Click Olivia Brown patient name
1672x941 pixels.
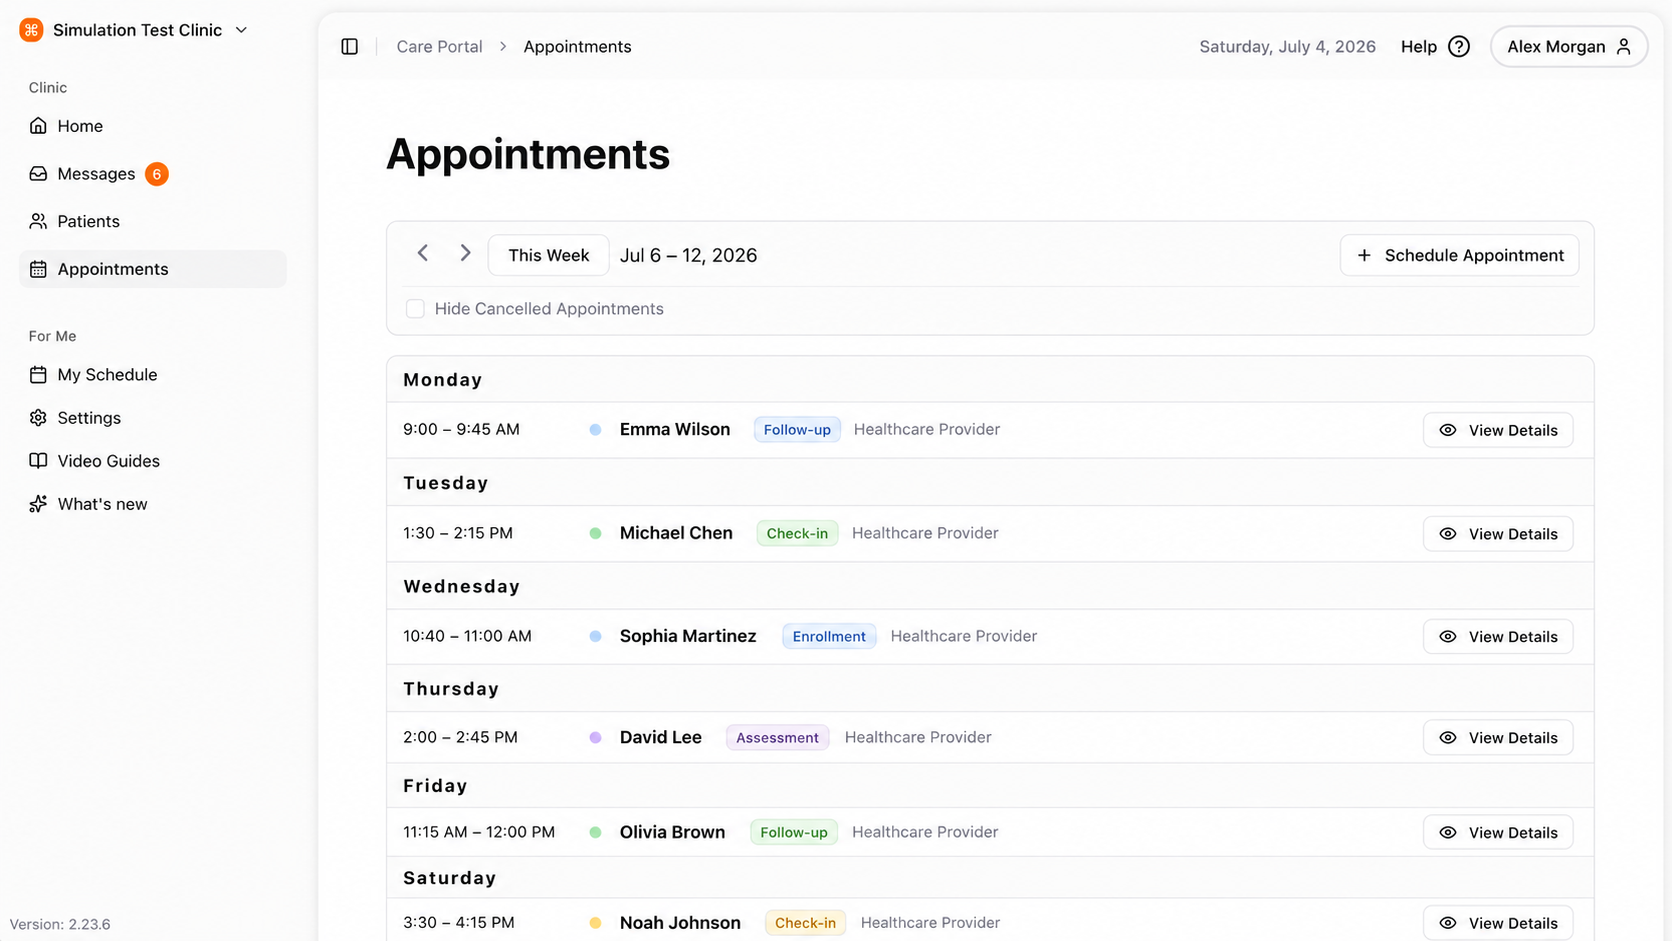pos(672,832)
